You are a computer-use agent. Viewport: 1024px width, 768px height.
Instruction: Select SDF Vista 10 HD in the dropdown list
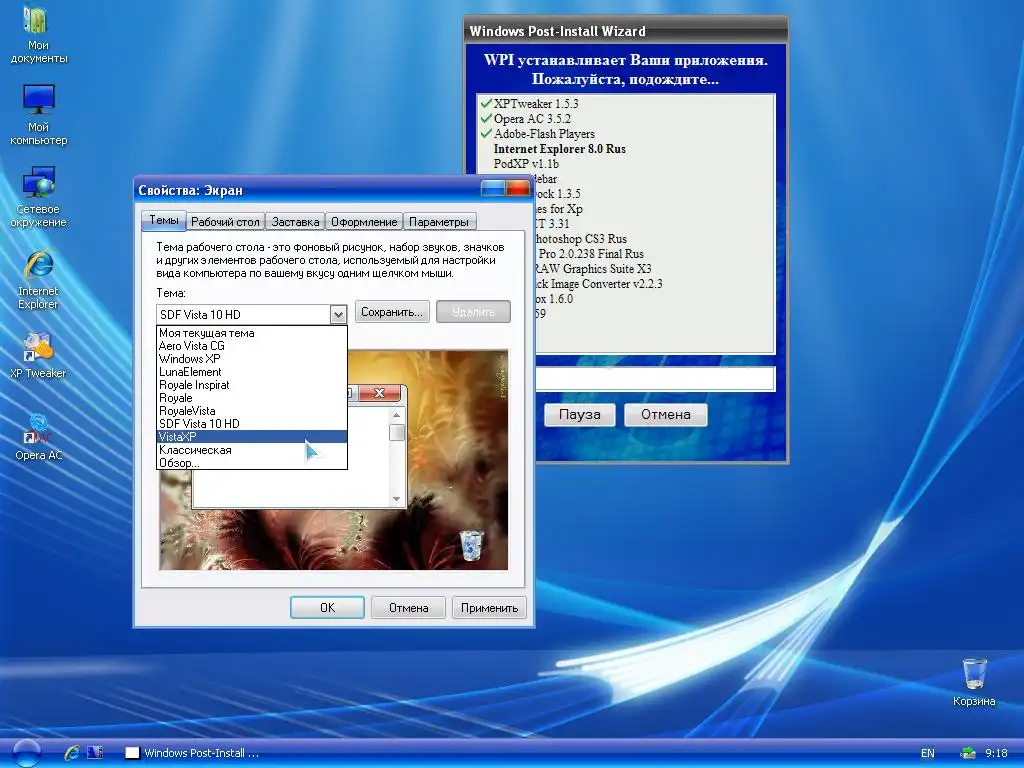click(252, 424)
